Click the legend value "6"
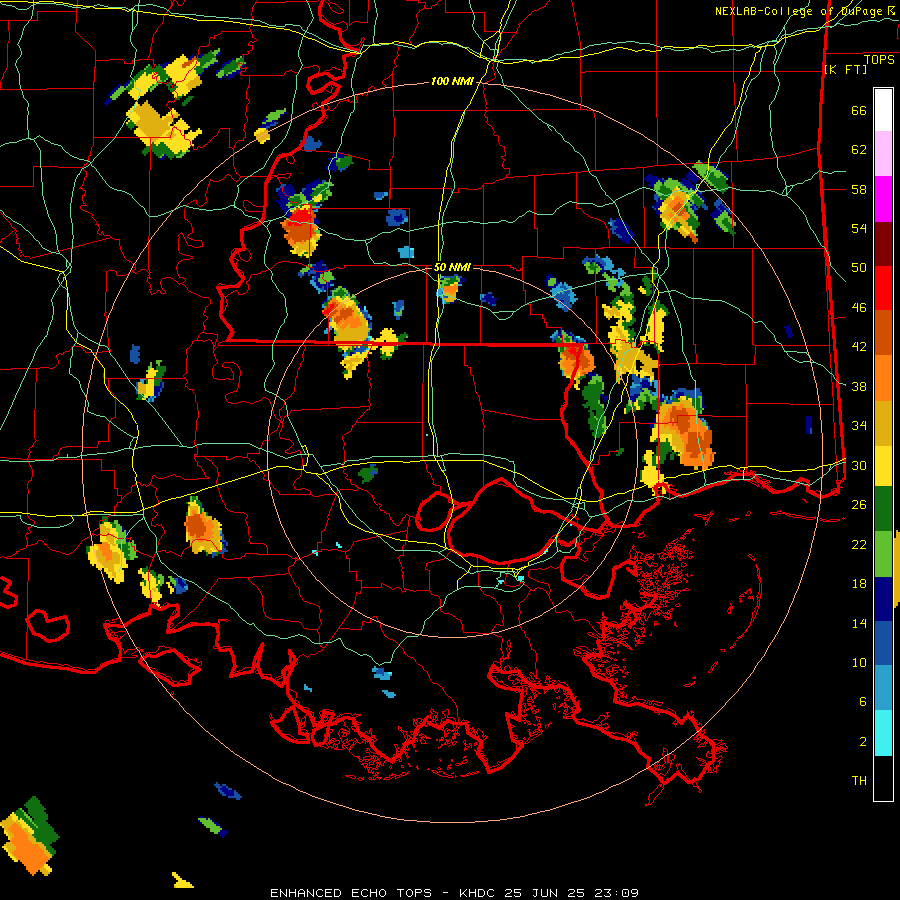 862,701
